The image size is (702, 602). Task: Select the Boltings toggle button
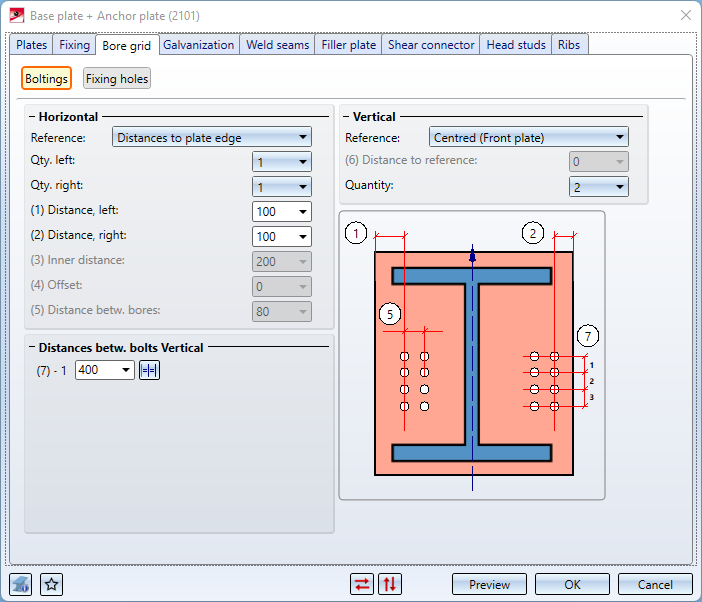tap(47, 79)
